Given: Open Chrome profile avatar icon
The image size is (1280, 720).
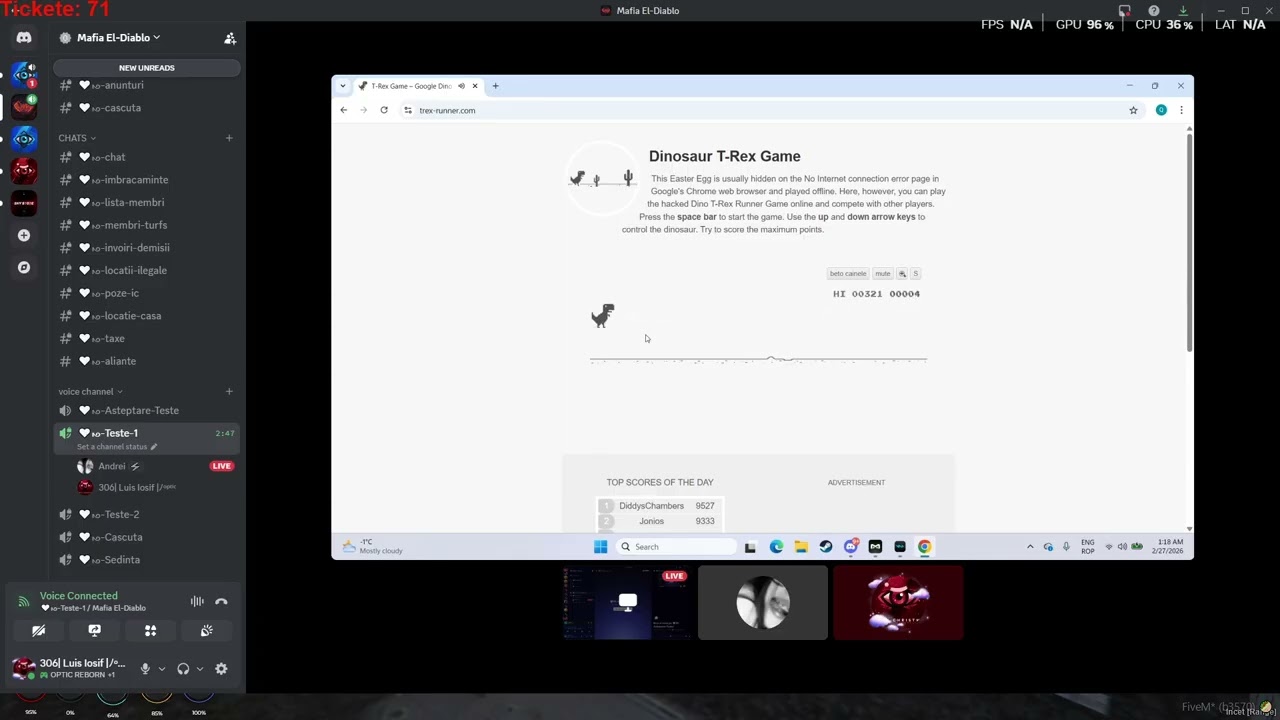Looking at the screenshot, I should click(1161, 110).
